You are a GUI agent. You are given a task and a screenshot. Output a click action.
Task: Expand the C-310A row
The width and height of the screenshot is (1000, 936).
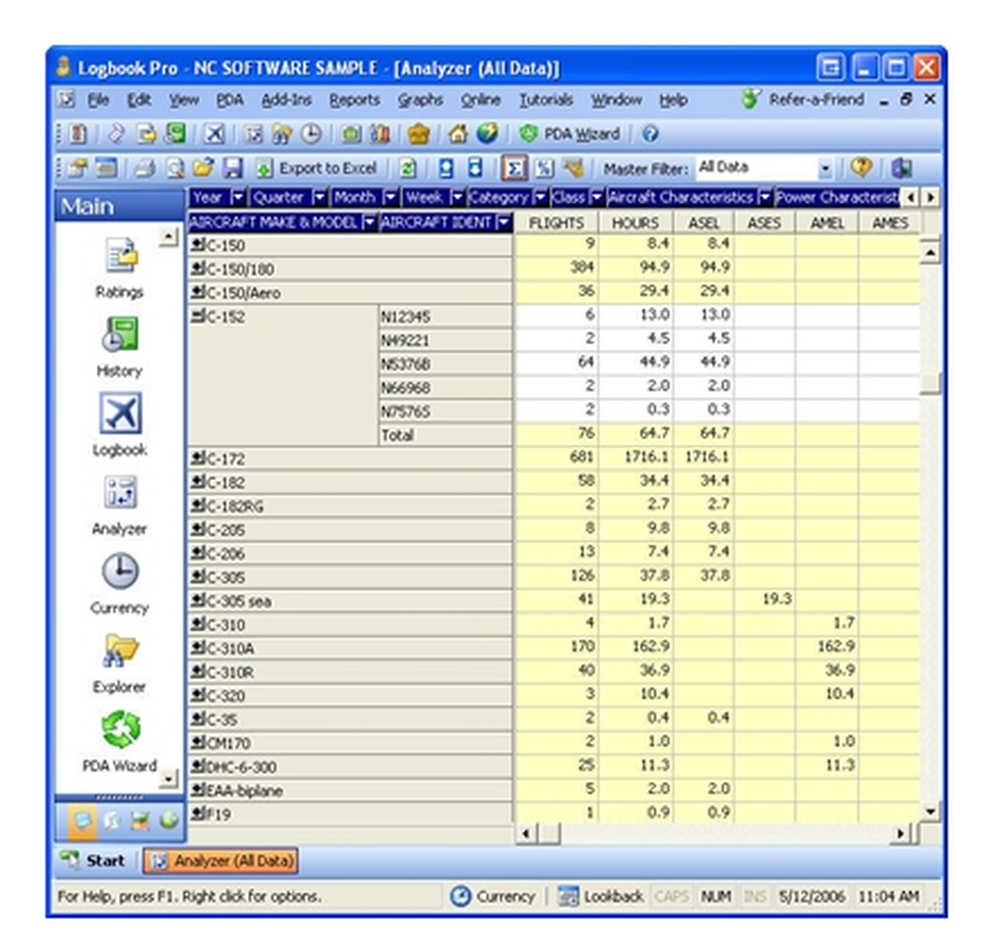coord(198,647)
